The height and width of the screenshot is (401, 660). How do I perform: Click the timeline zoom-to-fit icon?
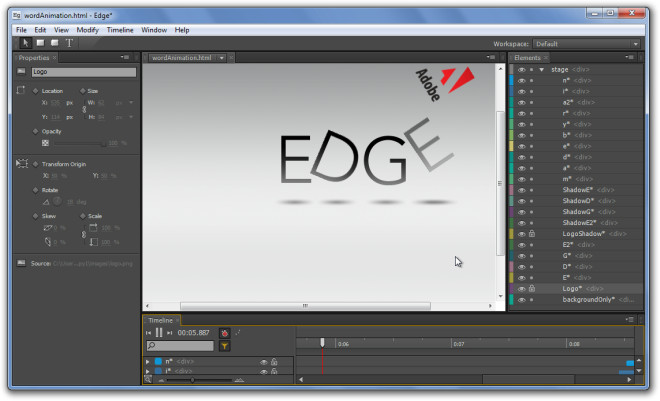coord(148,380)
